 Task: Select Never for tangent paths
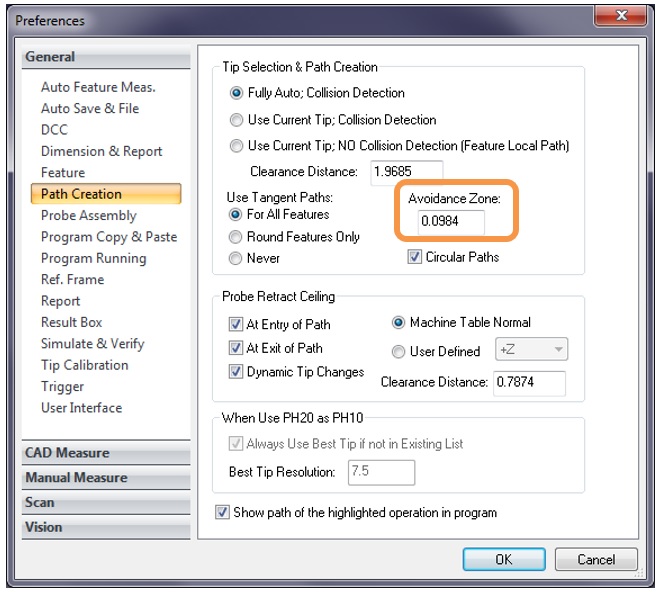[235, 258]
